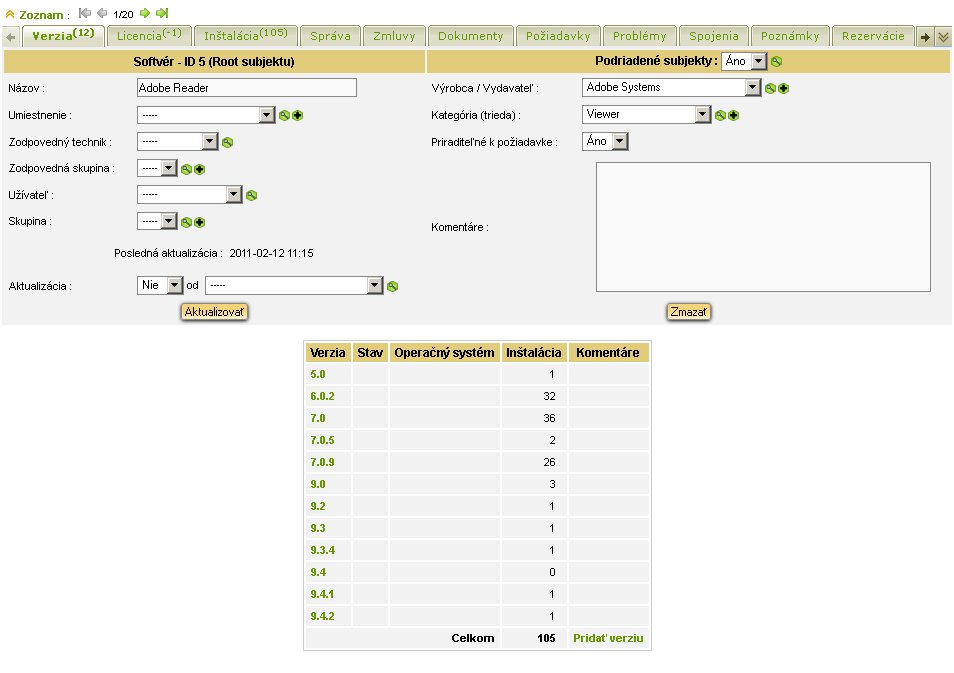954x673 pixels.
Task: Edit Umiestnenie entry with the search icon
Action: (284, 116)
